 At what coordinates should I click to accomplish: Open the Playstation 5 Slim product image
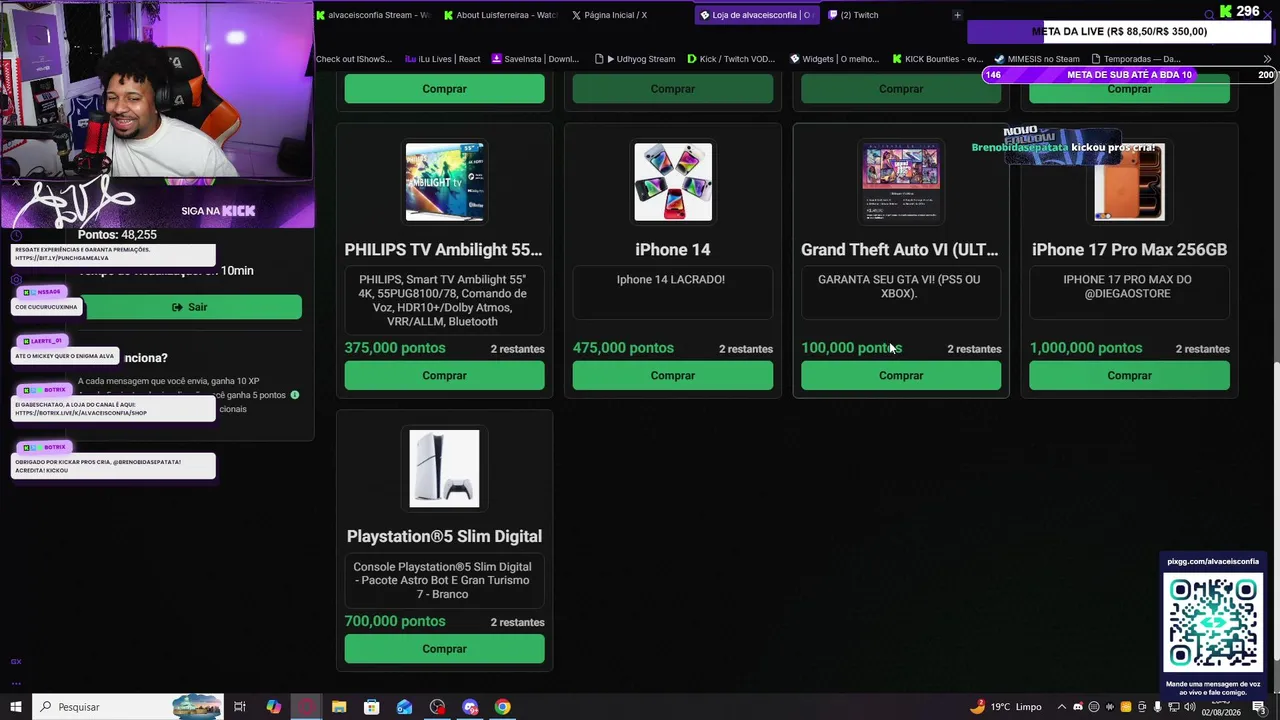[445, 468]
